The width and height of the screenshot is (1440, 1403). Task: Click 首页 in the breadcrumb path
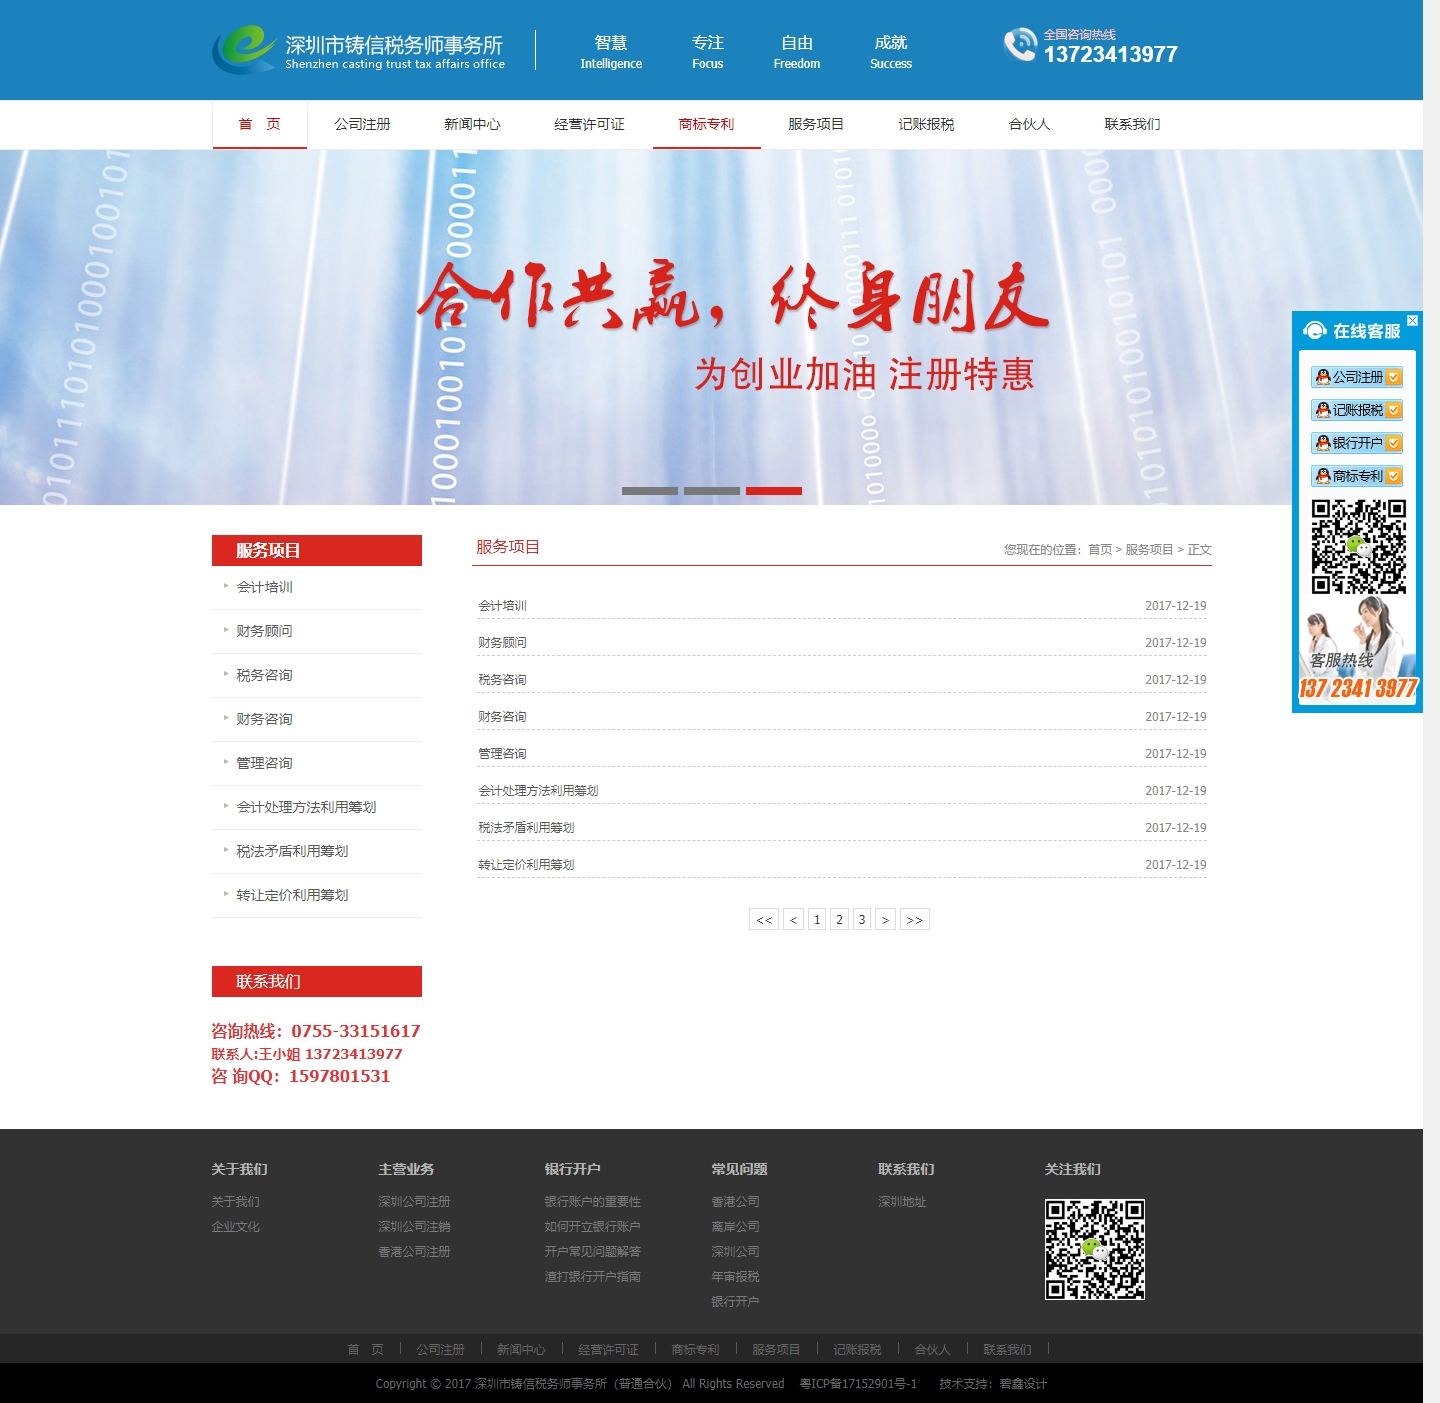[1099, 549]
